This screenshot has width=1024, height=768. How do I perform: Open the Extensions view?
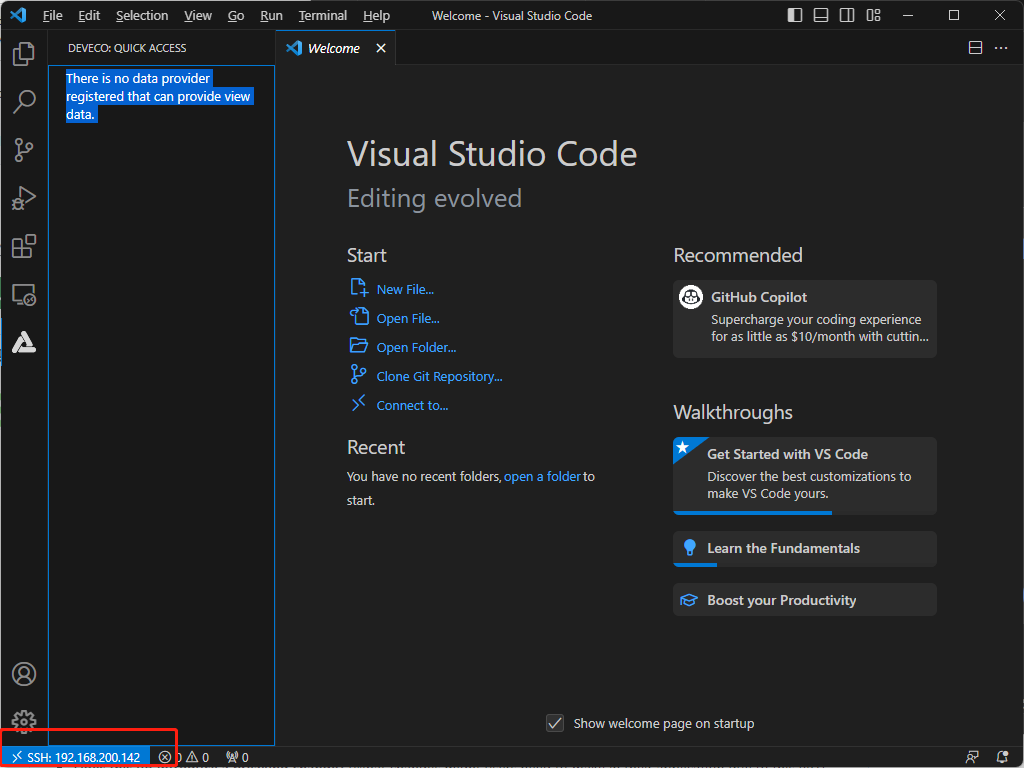(x=24, y=246)
